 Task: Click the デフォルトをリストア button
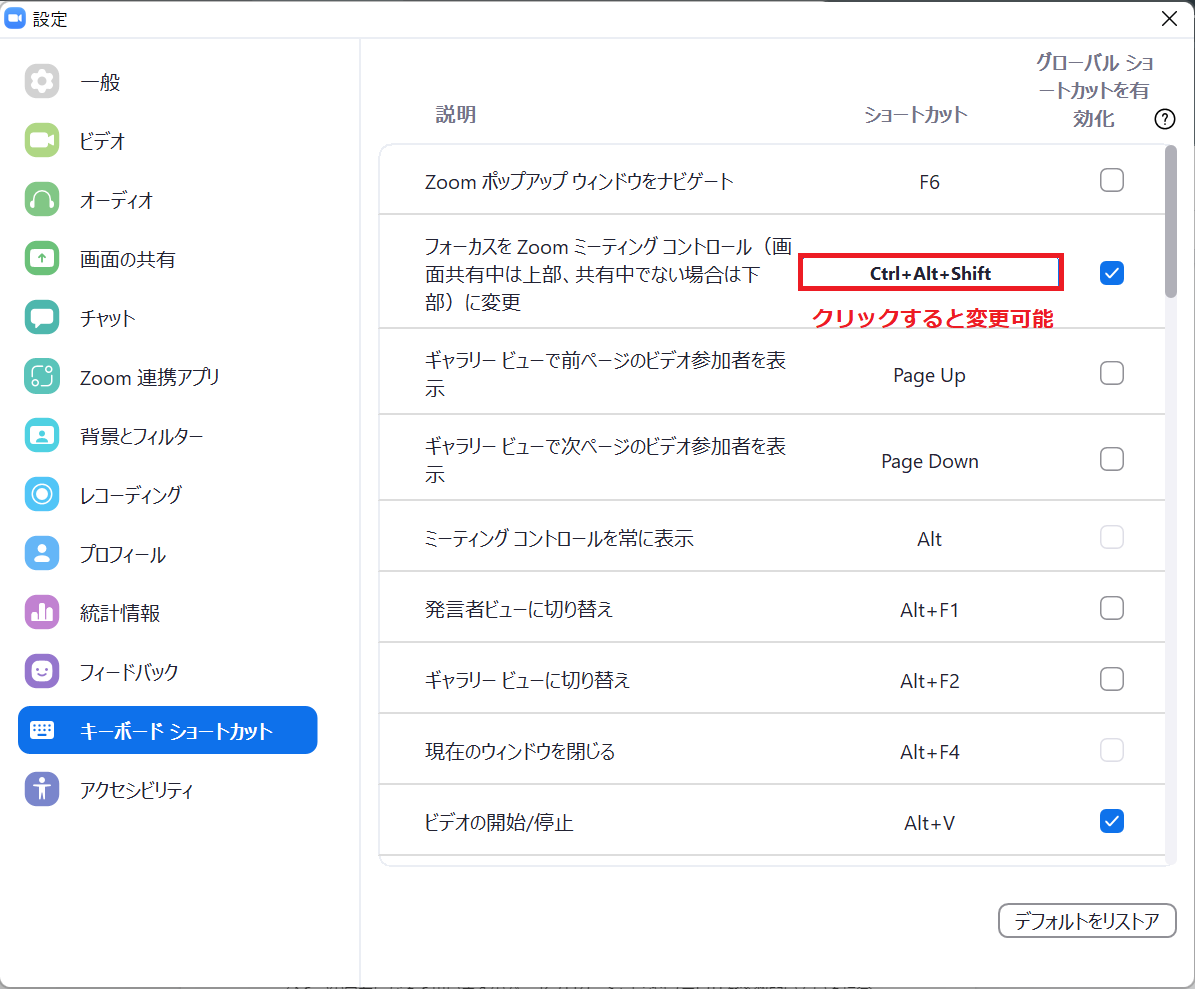coord(1086,921)
